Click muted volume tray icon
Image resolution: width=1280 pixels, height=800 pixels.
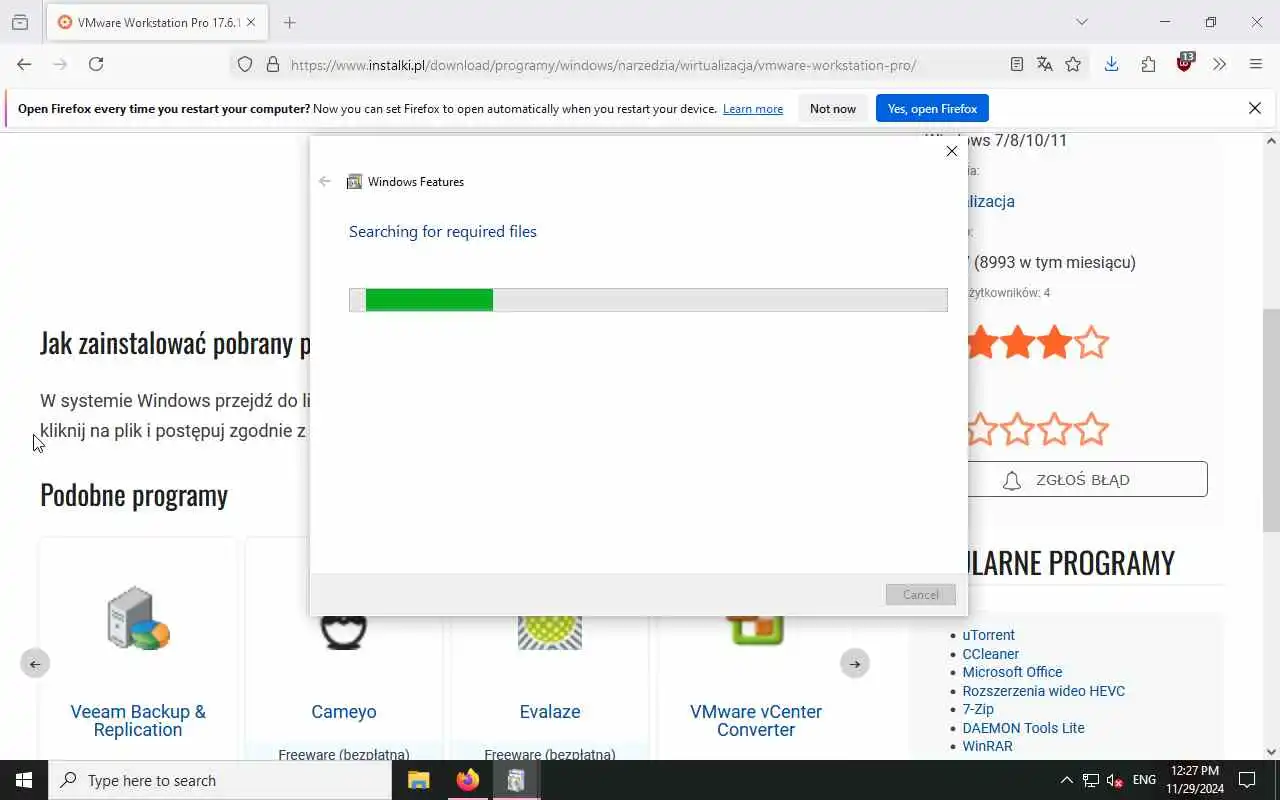tap(1115, 780)
